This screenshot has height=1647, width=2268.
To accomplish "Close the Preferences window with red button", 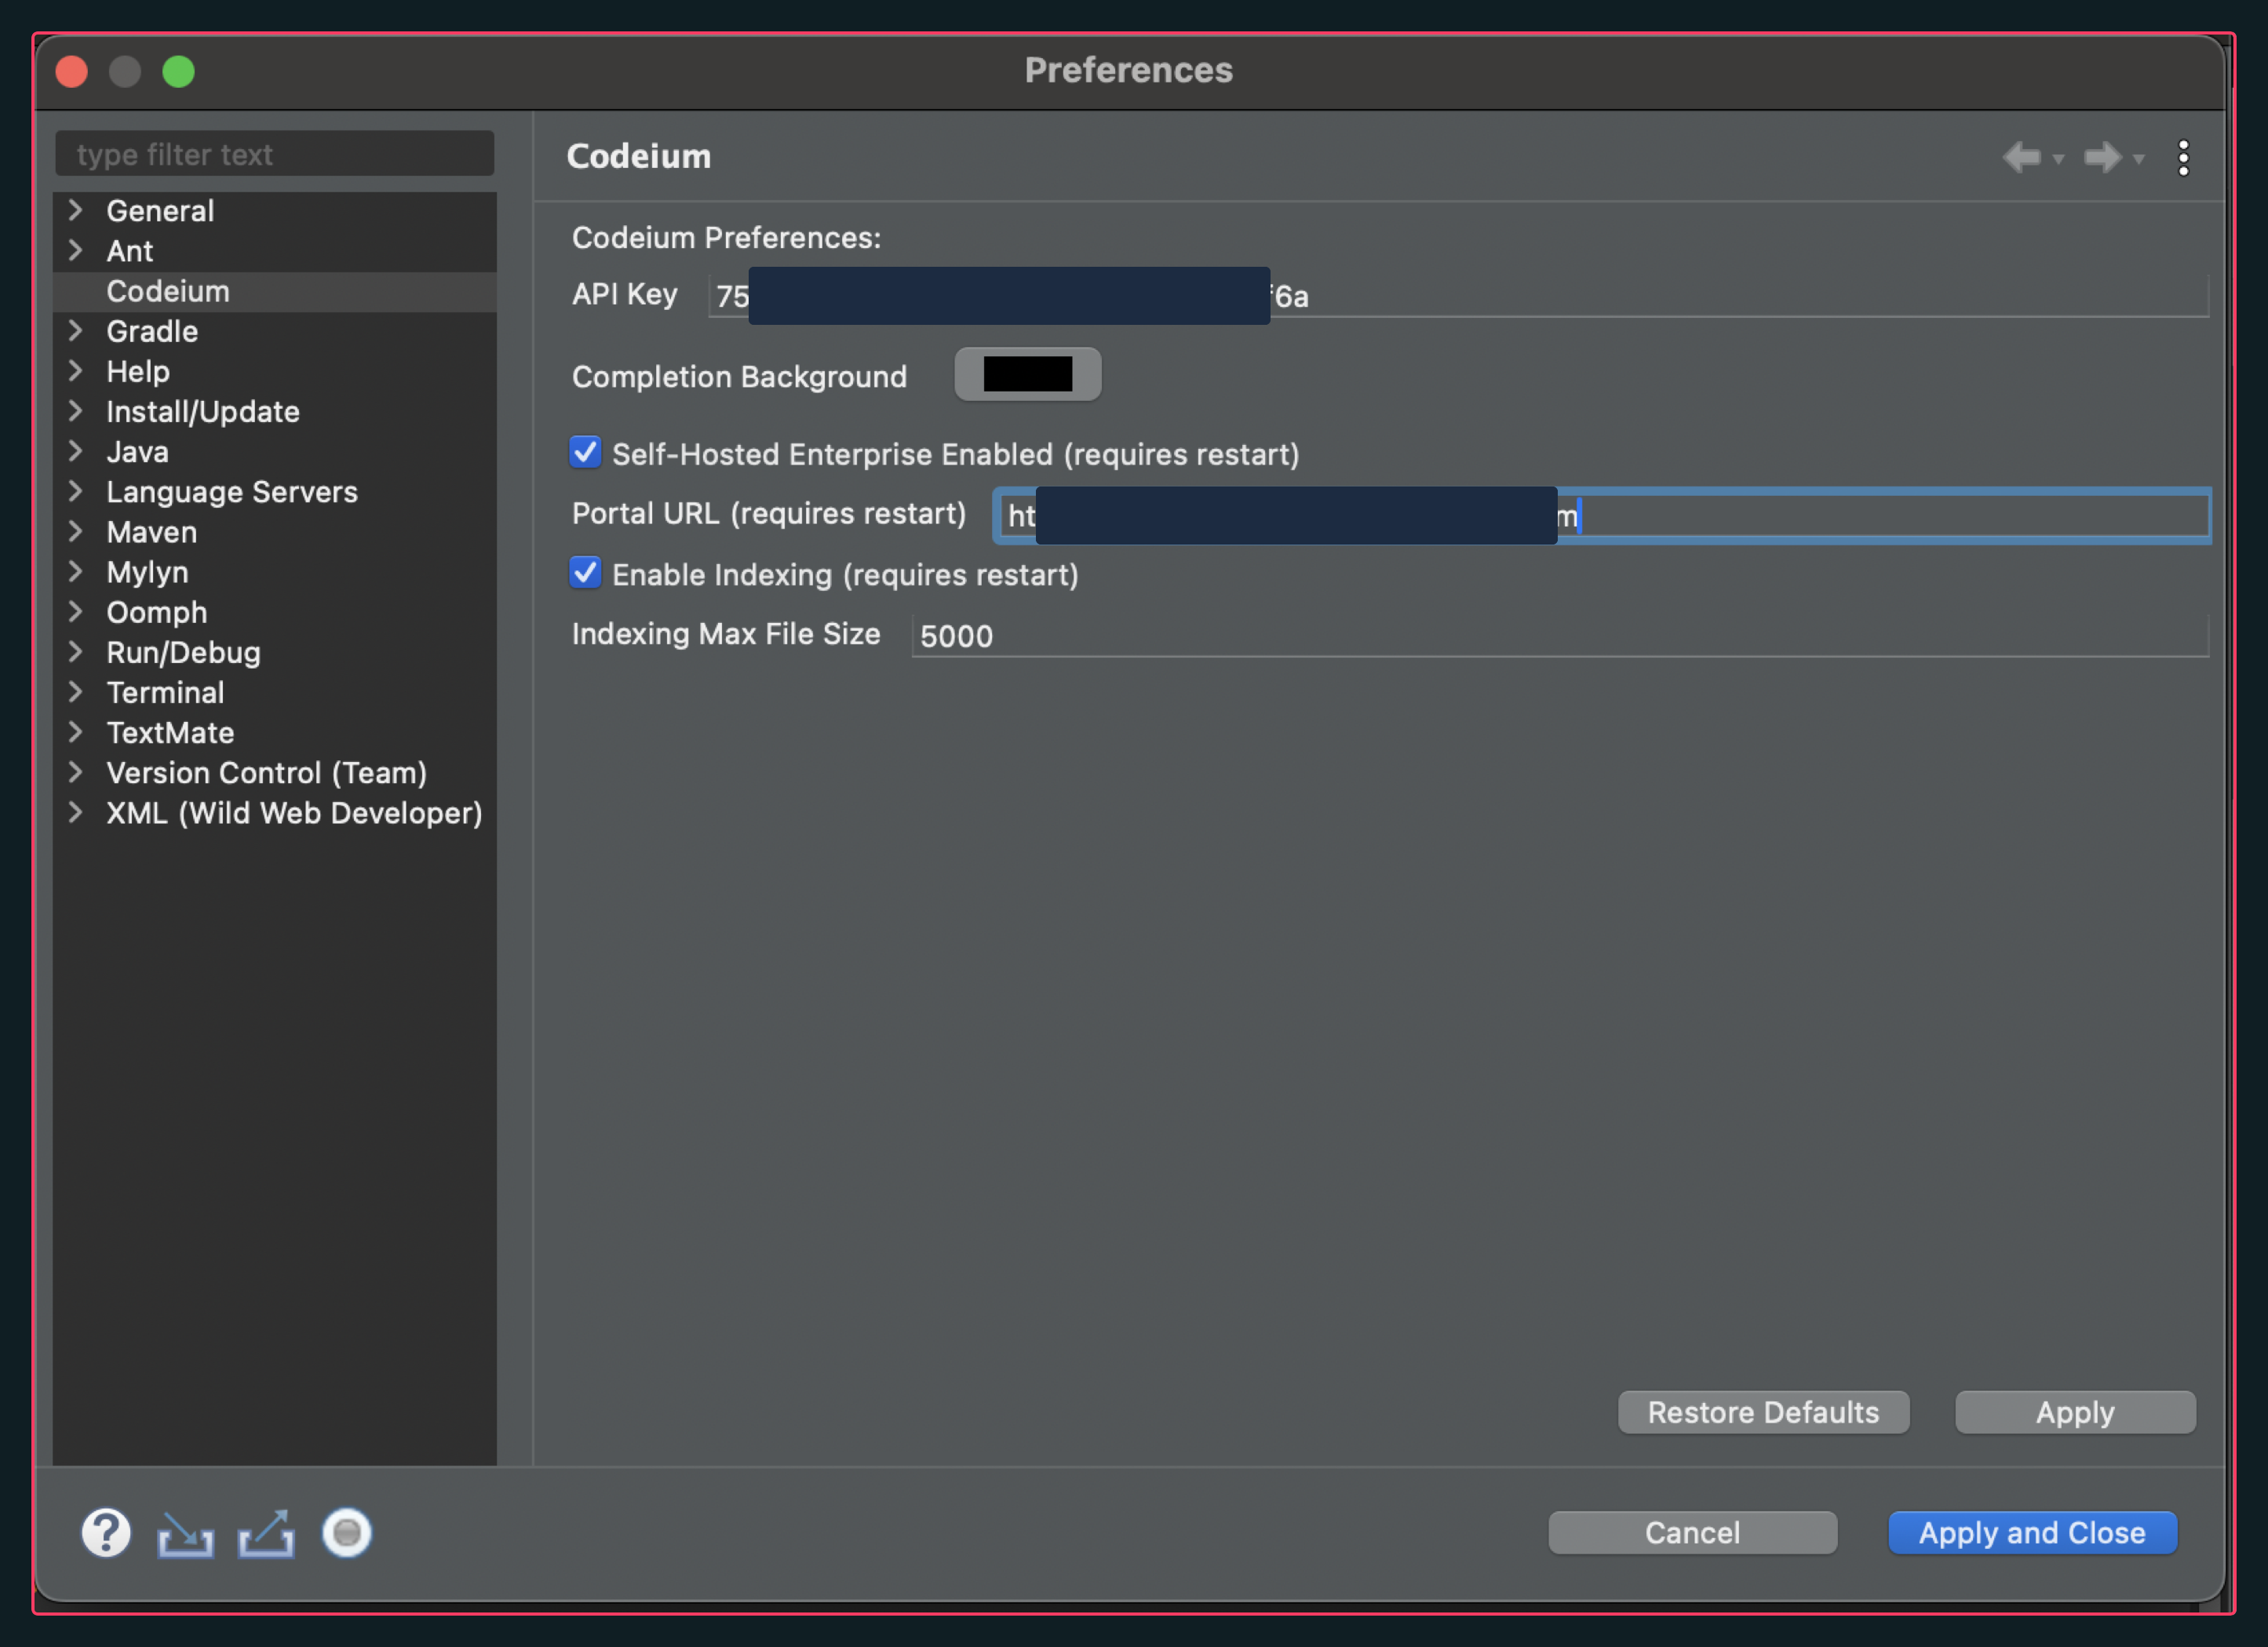I will [72, 71].
